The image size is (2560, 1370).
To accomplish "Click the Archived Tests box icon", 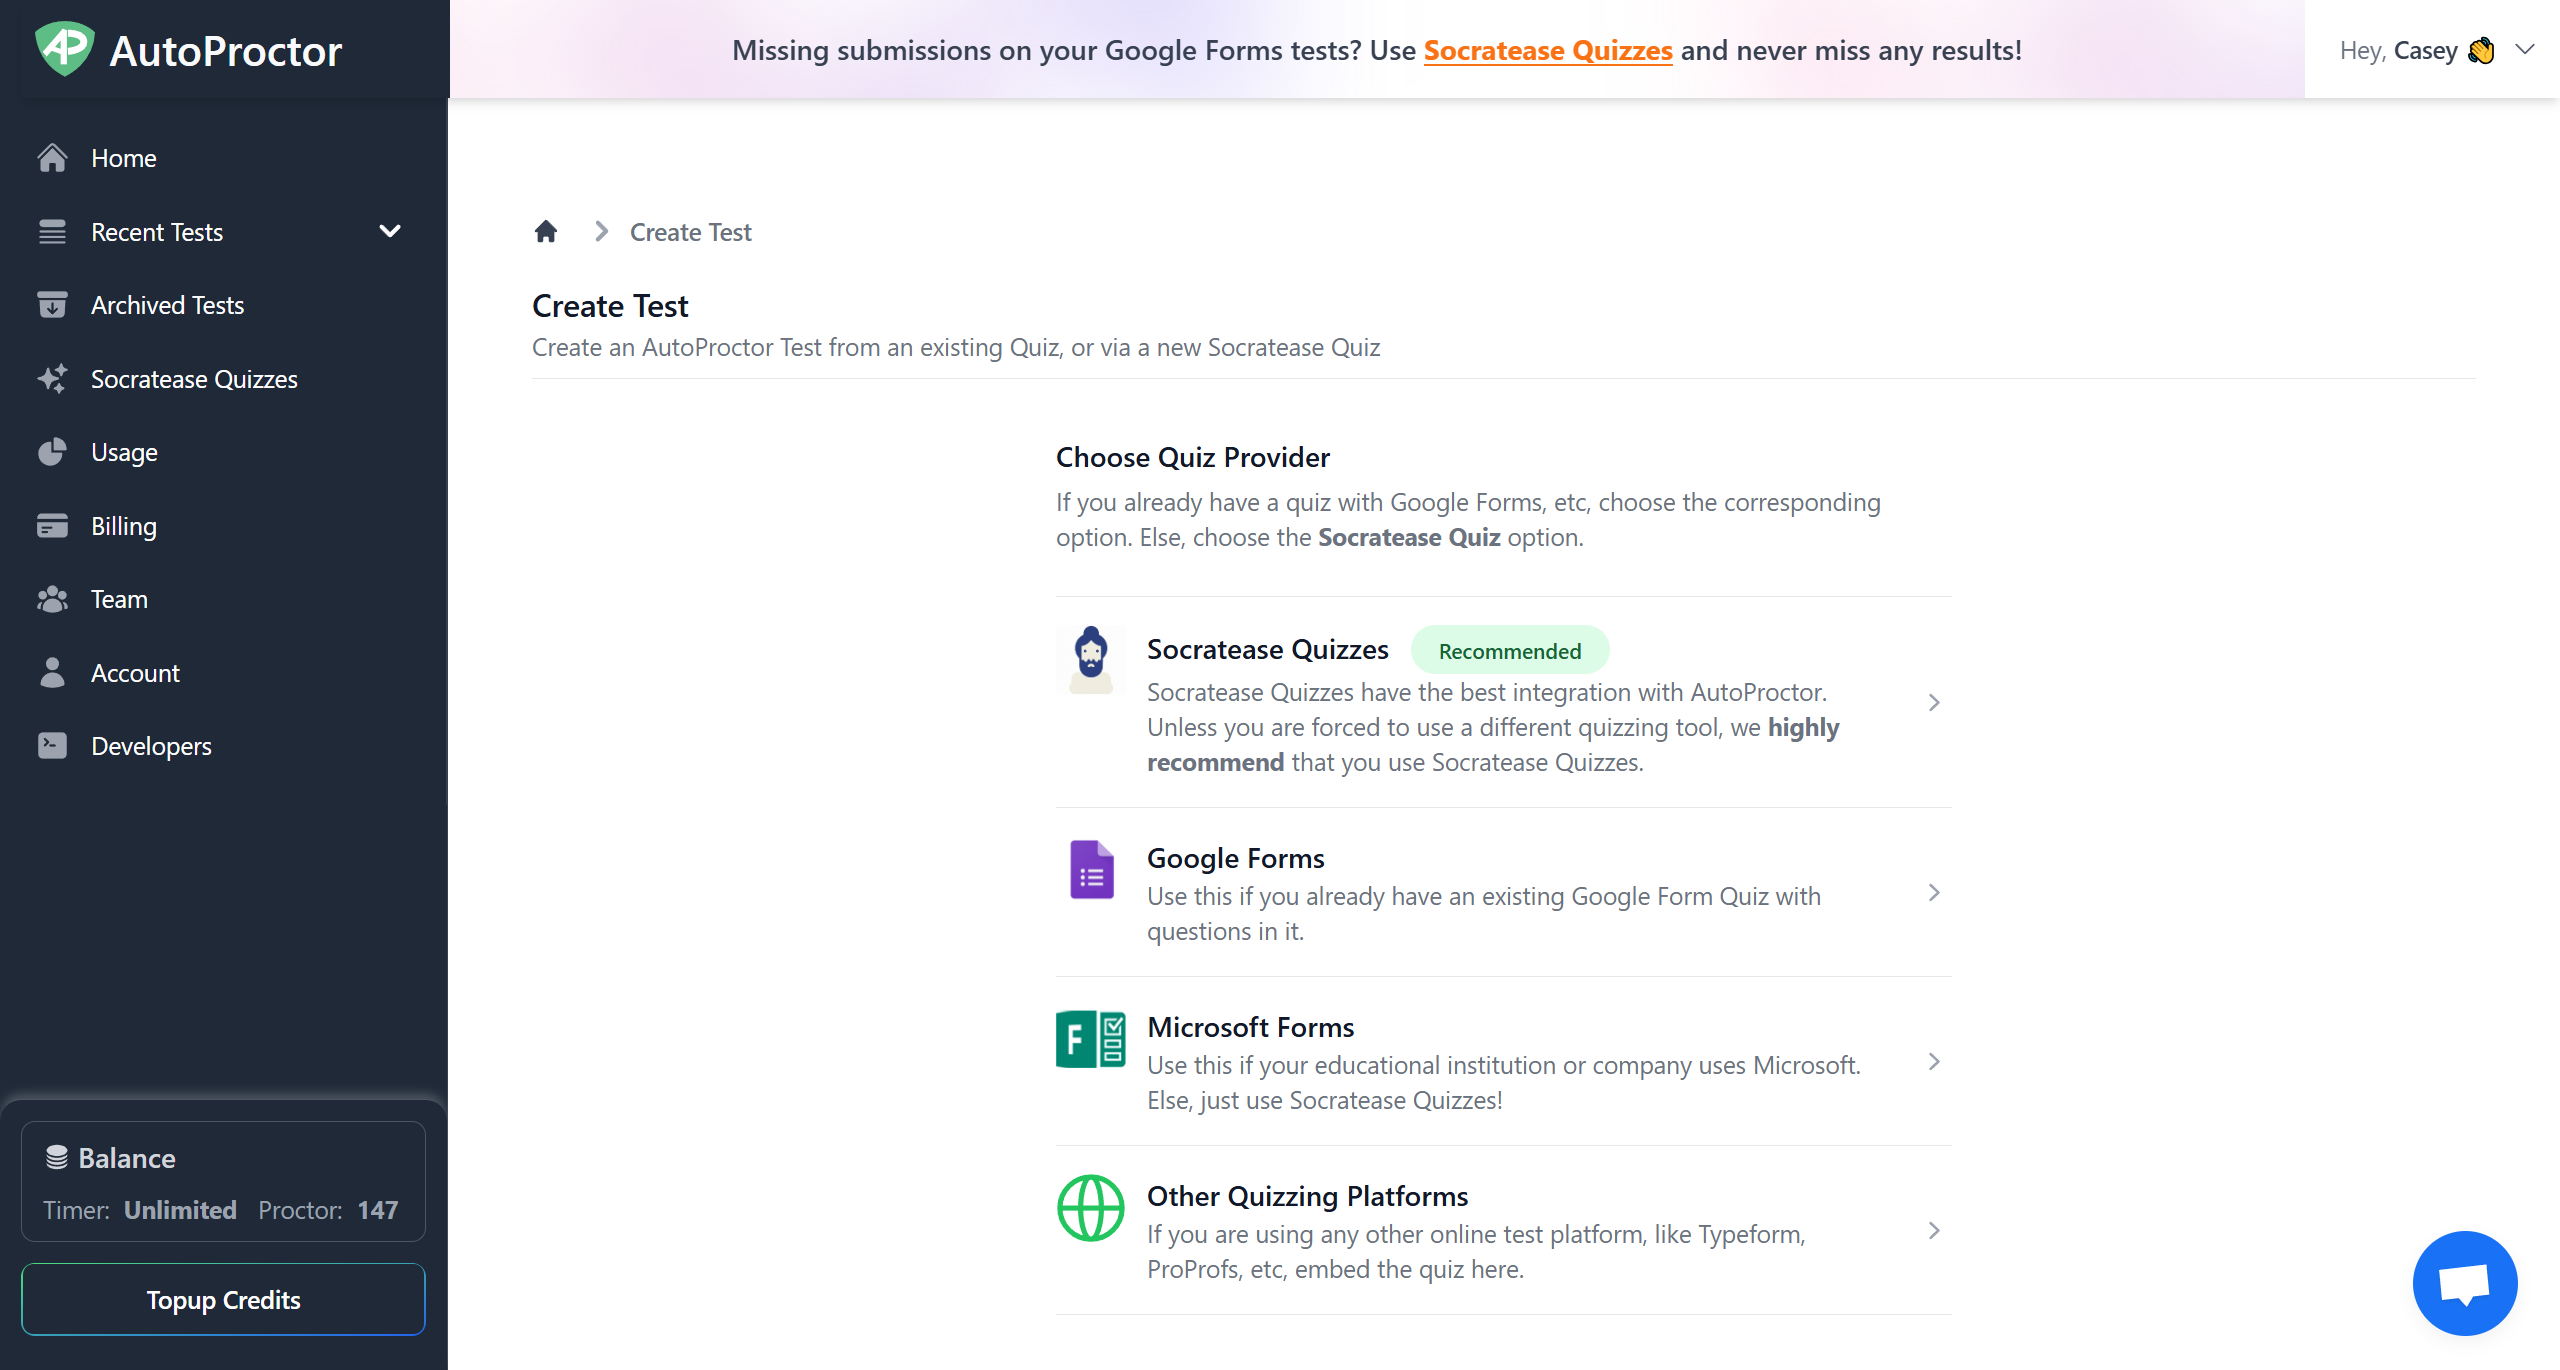I will (52, 305).
